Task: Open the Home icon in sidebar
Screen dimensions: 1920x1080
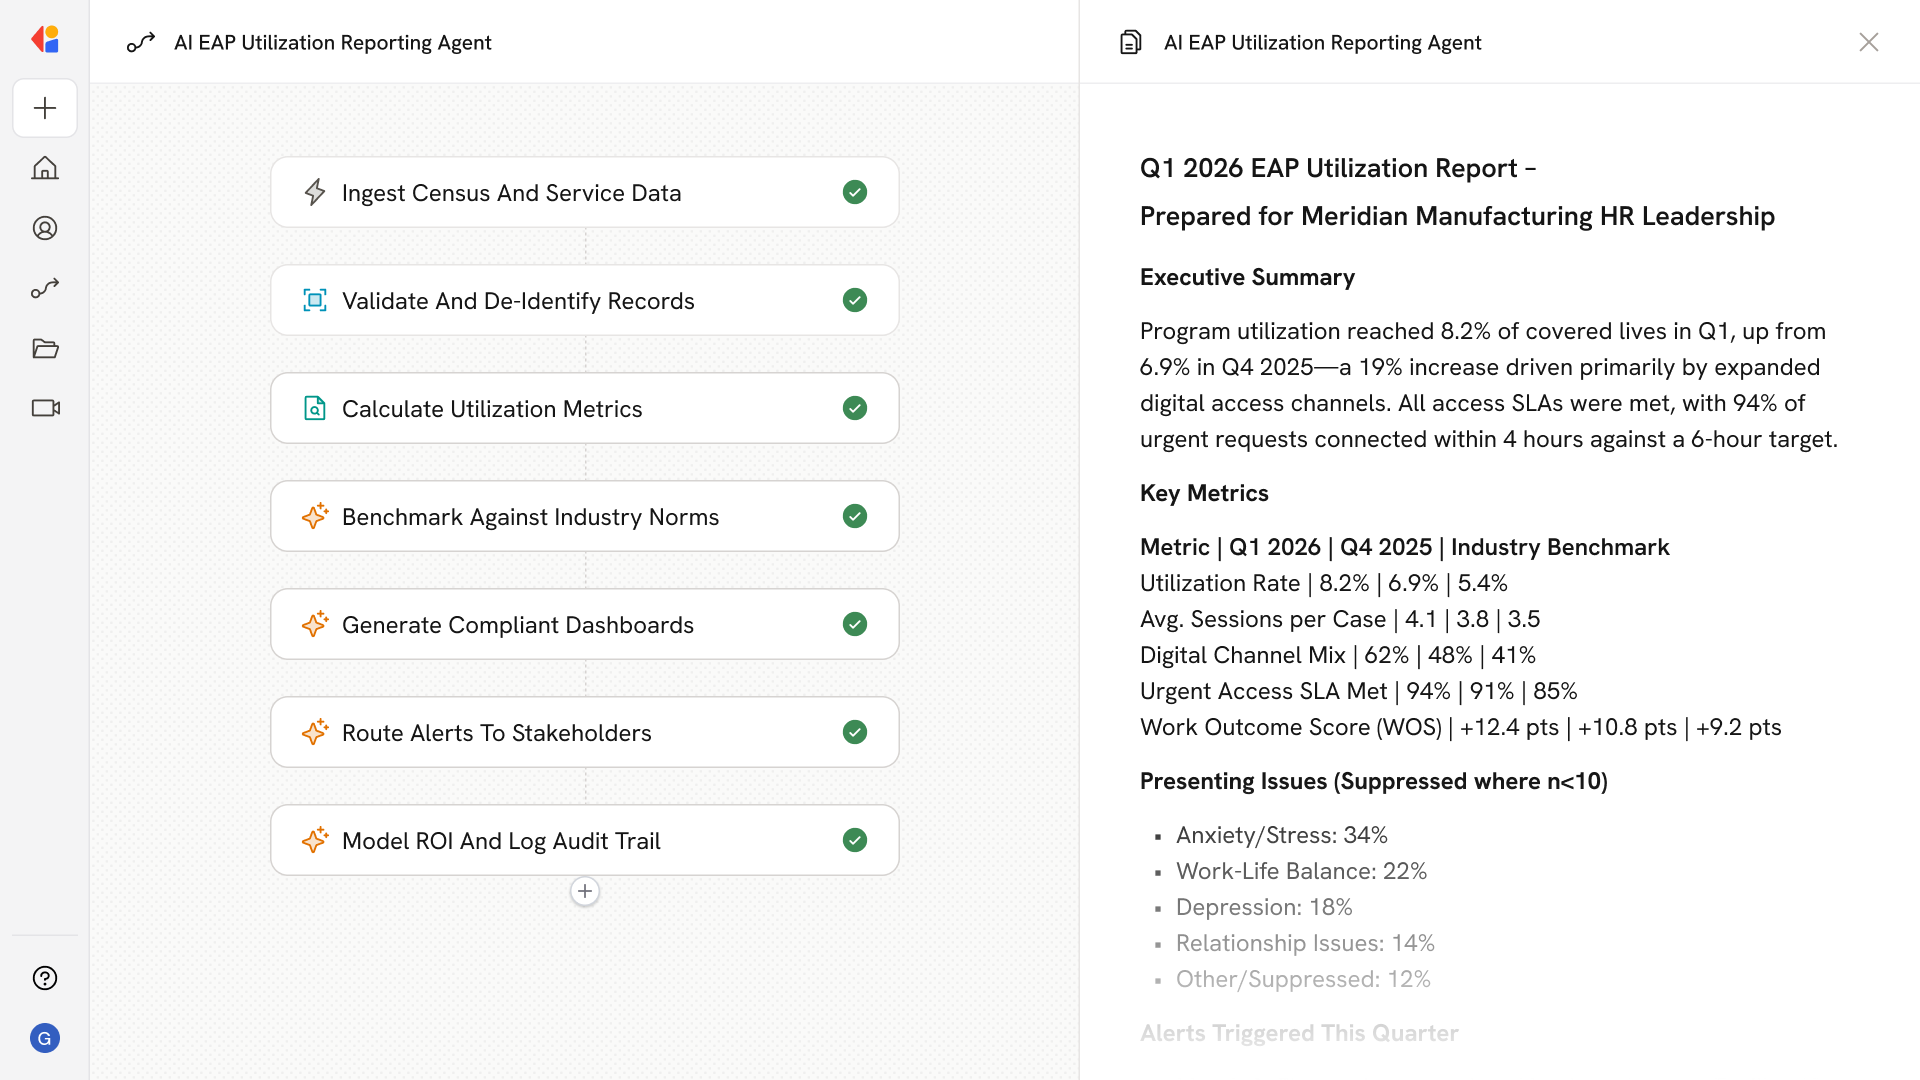Action: tap(45, 168)
